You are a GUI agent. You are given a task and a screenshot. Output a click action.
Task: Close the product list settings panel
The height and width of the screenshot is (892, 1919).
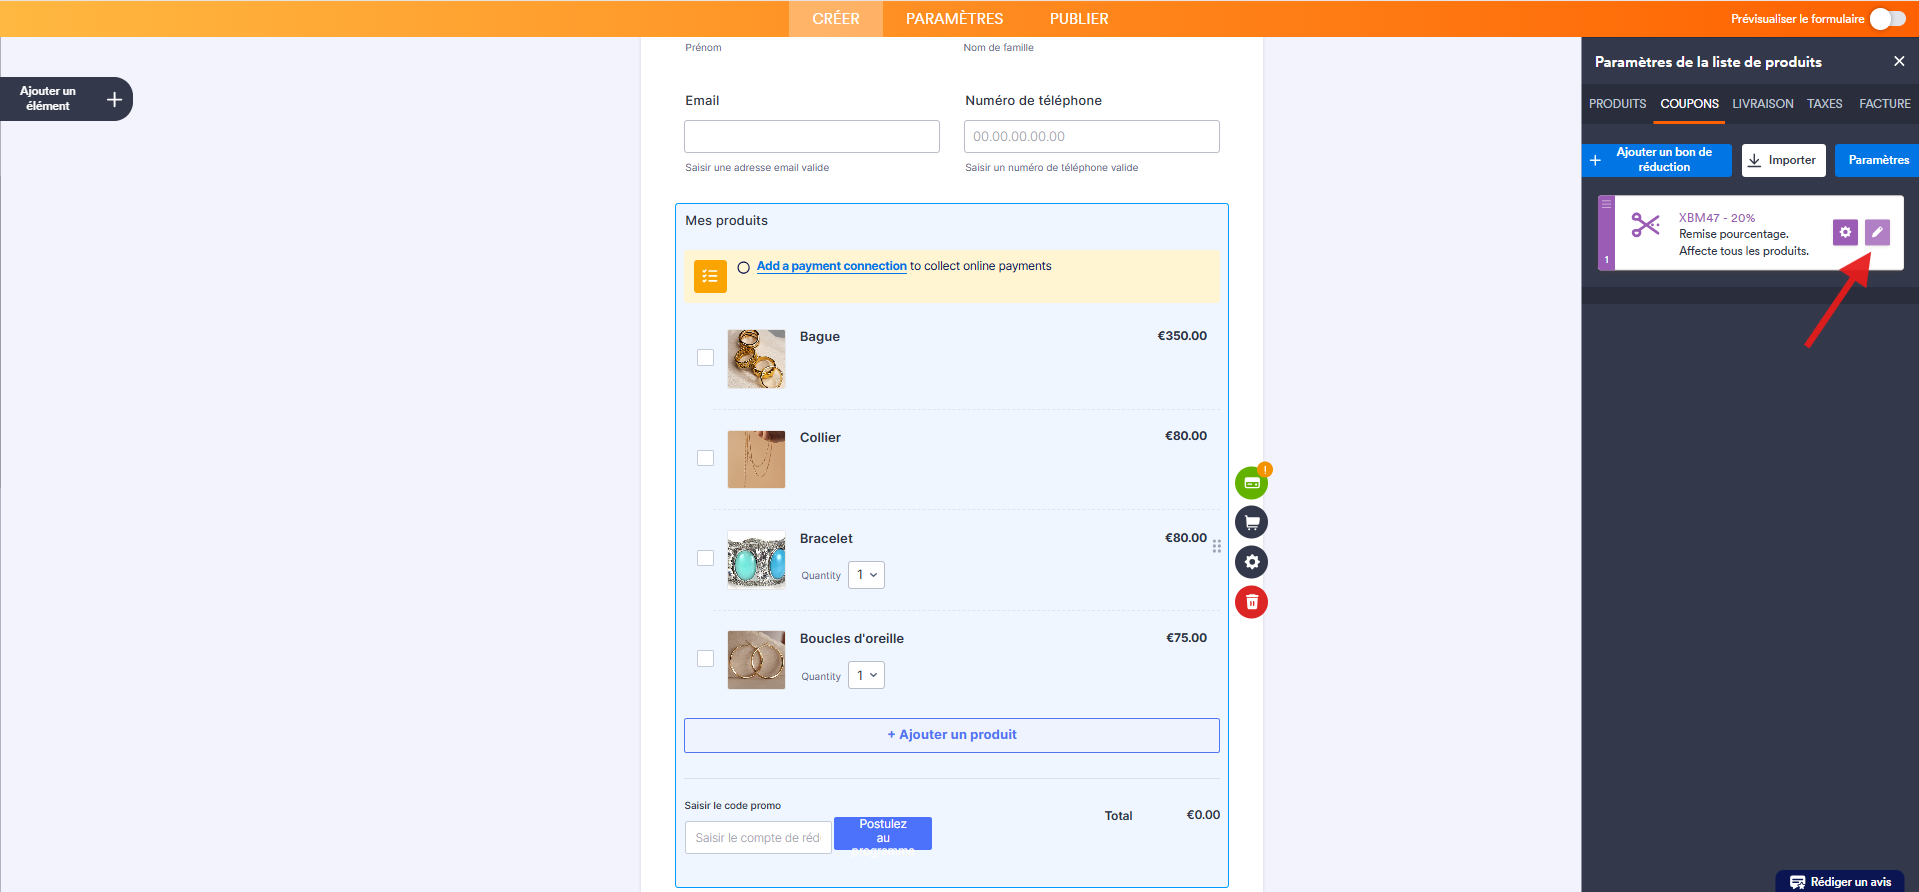(x=1899, y=61)
